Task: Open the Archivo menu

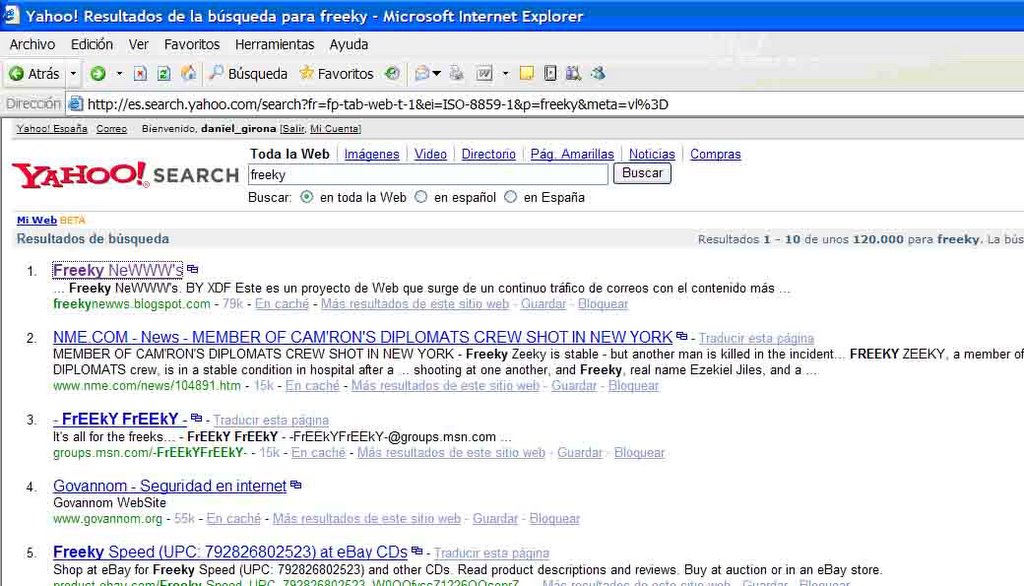Action: pyautogui.click(x=32, y=44)
